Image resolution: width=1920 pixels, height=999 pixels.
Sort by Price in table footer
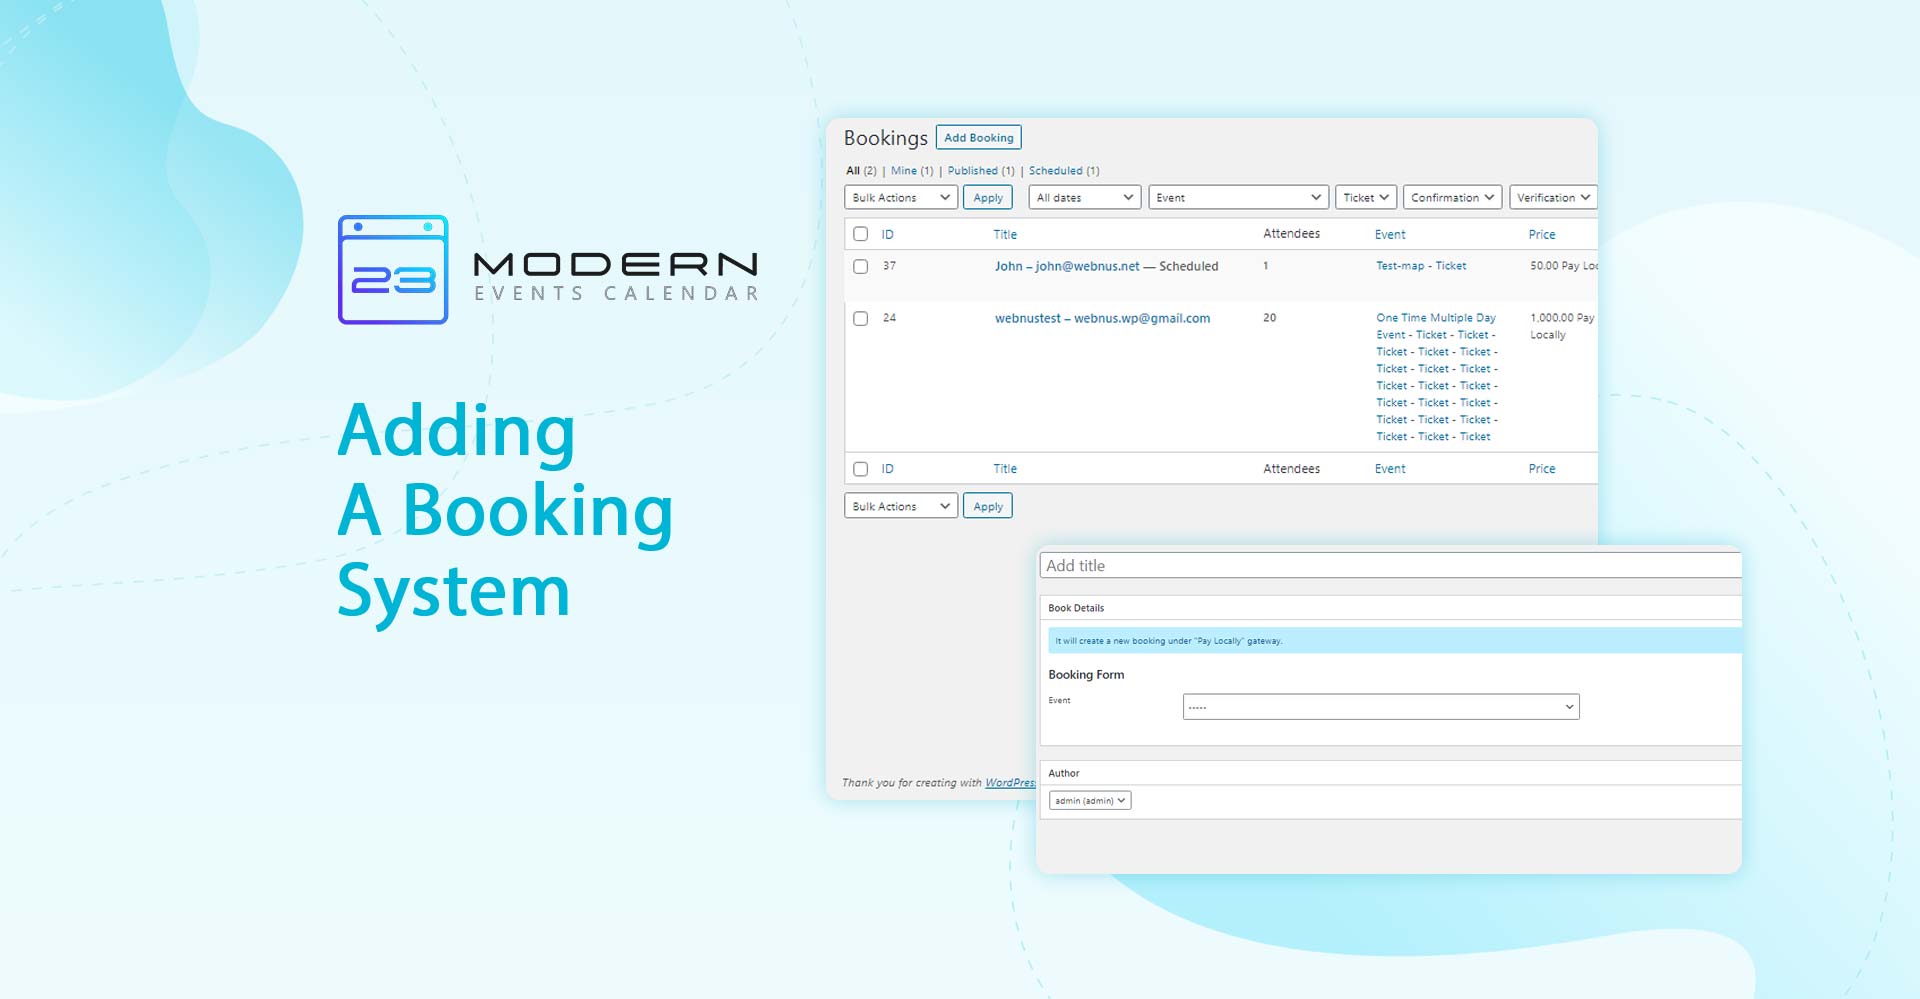1542,469
